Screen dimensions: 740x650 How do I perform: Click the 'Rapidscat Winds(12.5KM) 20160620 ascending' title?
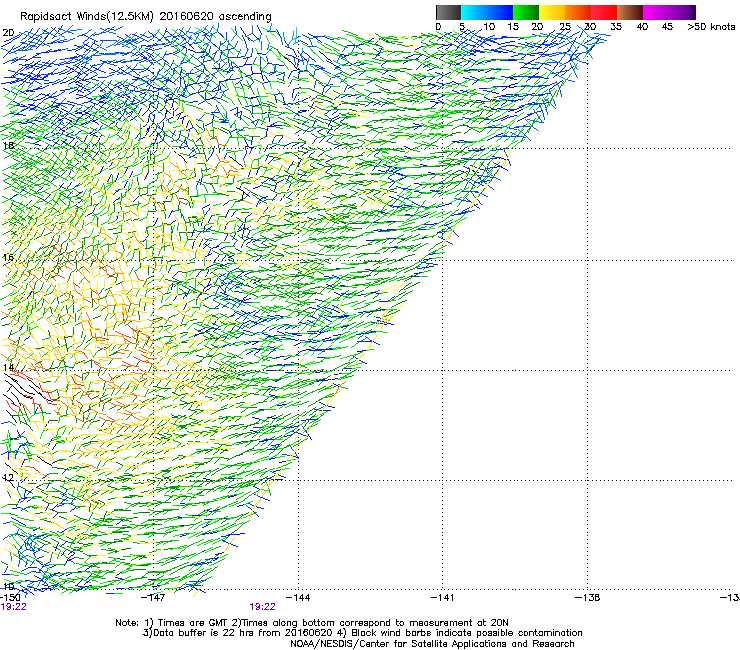click(146, 17)
